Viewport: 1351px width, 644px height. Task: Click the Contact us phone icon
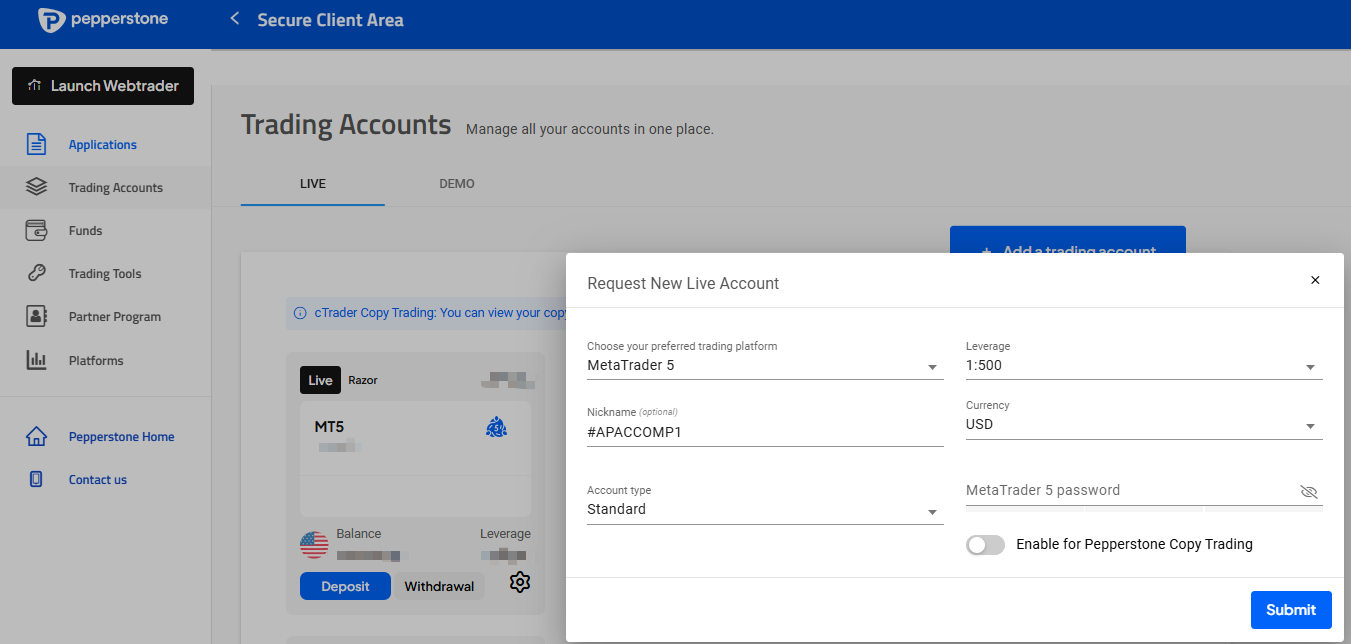point(36,480)
